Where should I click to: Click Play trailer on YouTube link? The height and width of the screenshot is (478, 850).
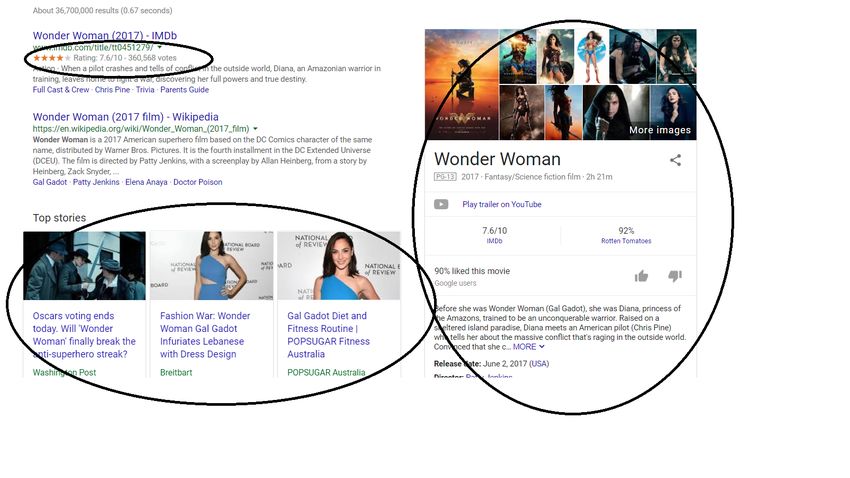[501, 204]
